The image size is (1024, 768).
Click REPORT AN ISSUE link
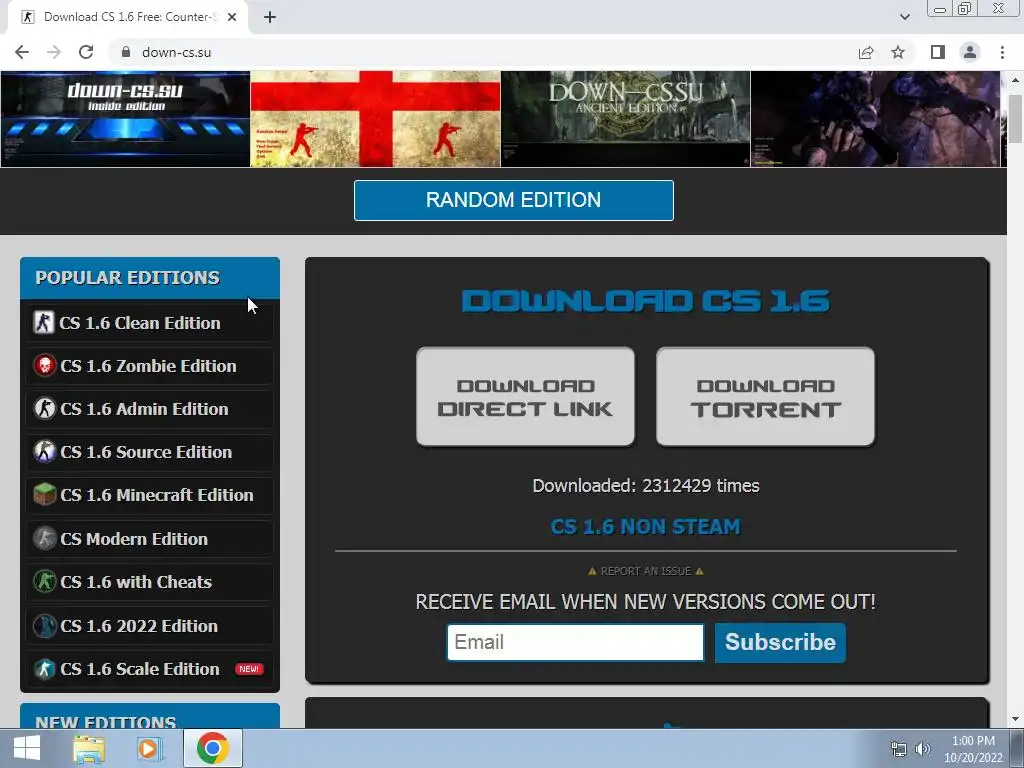click(645, 571)
